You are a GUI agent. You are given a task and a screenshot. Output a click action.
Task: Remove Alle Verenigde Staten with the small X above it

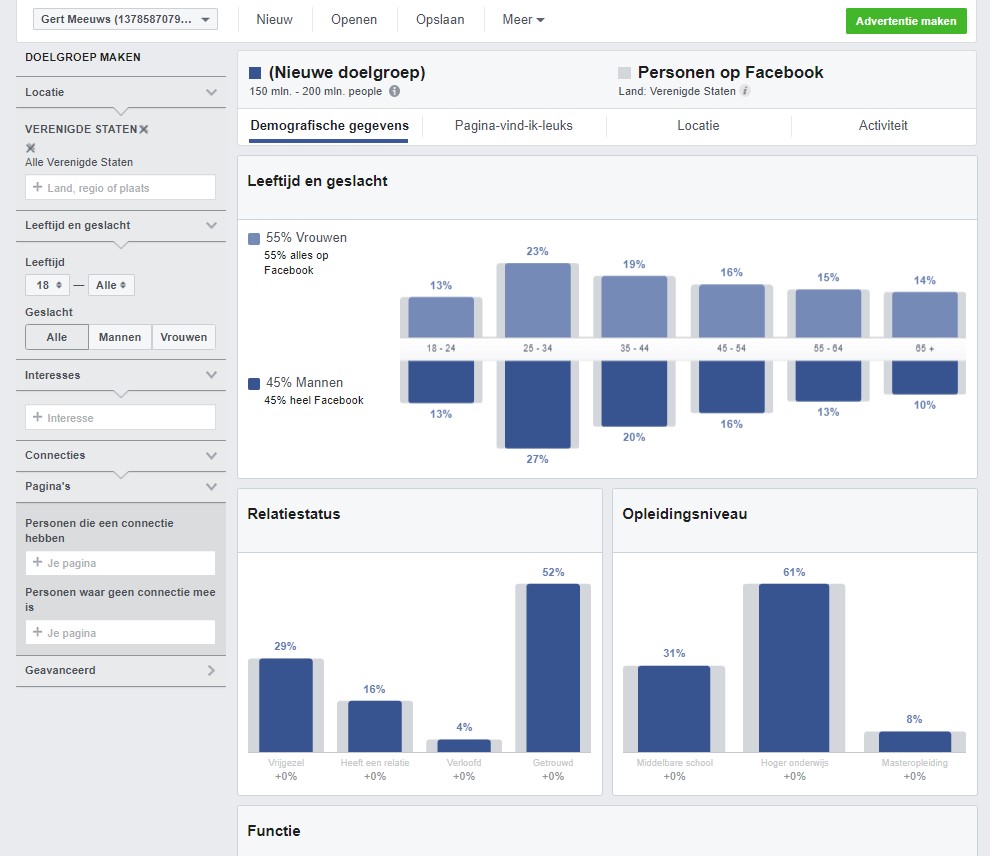(x=30, y=148)
